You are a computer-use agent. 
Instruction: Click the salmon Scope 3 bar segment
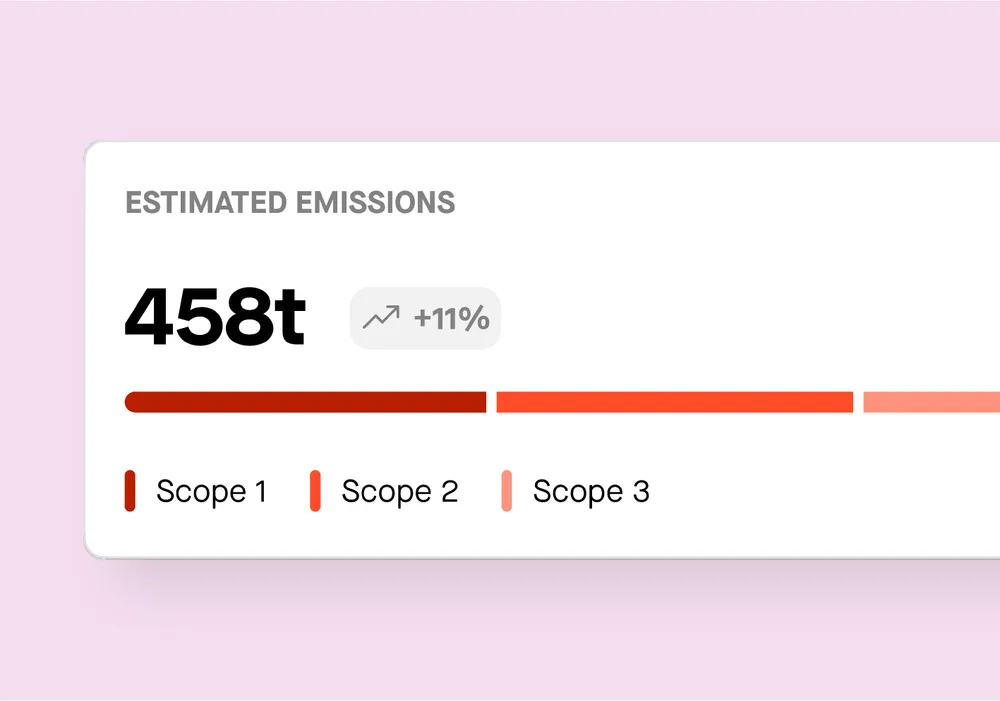click(x=930, y=401)
